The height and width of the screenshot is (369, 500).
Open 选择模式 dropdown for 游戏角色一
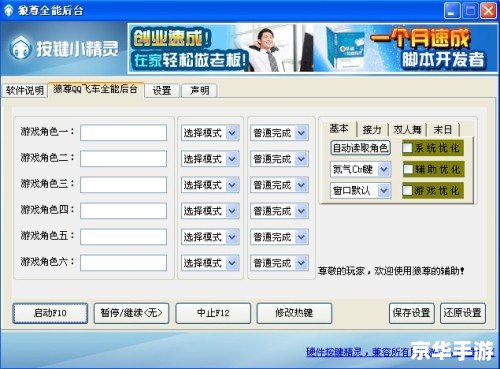click(210, 133)
